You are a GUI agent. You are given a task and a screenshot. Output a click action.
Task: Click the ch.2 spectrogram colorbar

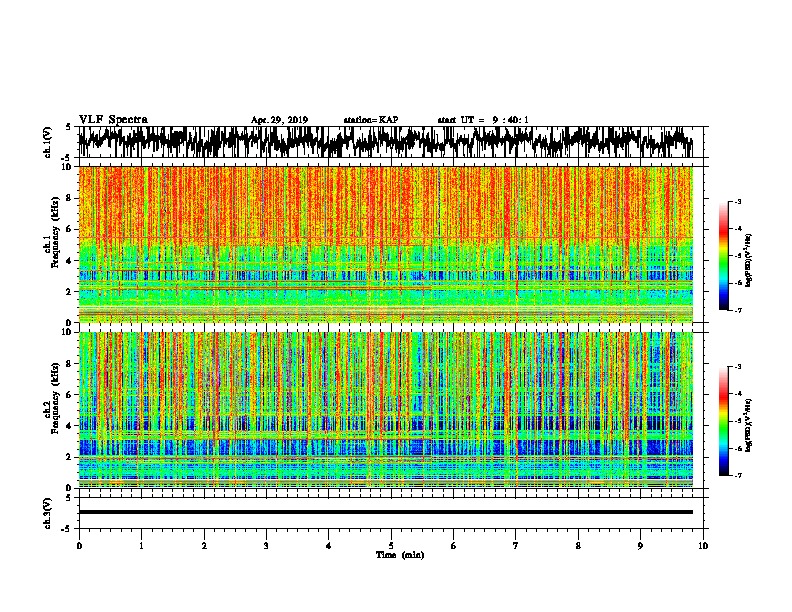(x=724, y=421)
